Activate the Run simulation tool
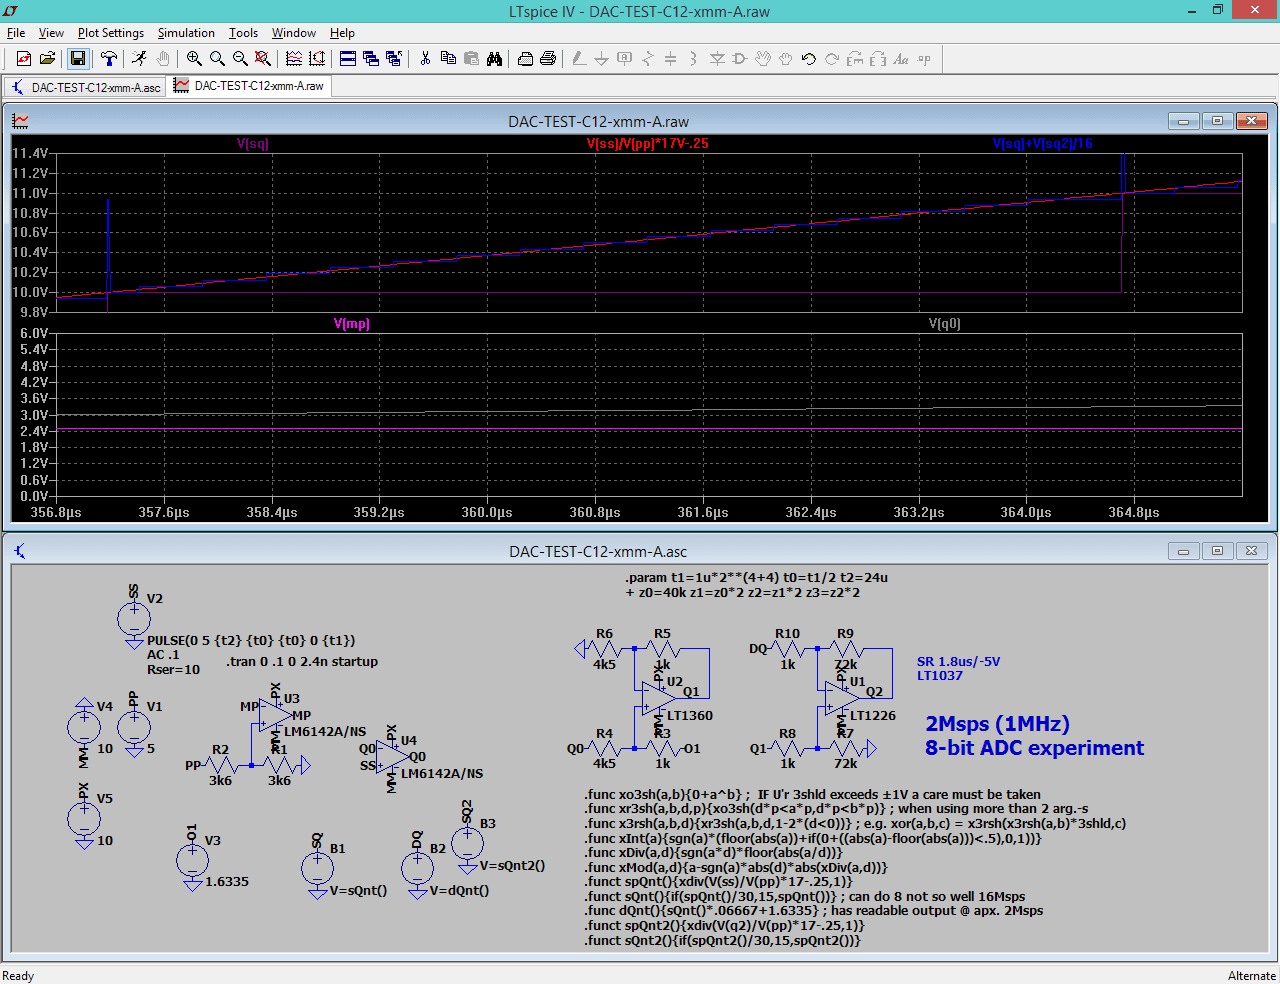Image resolution: width=1280 pixels, height=984 pixels. coord(139,58)
